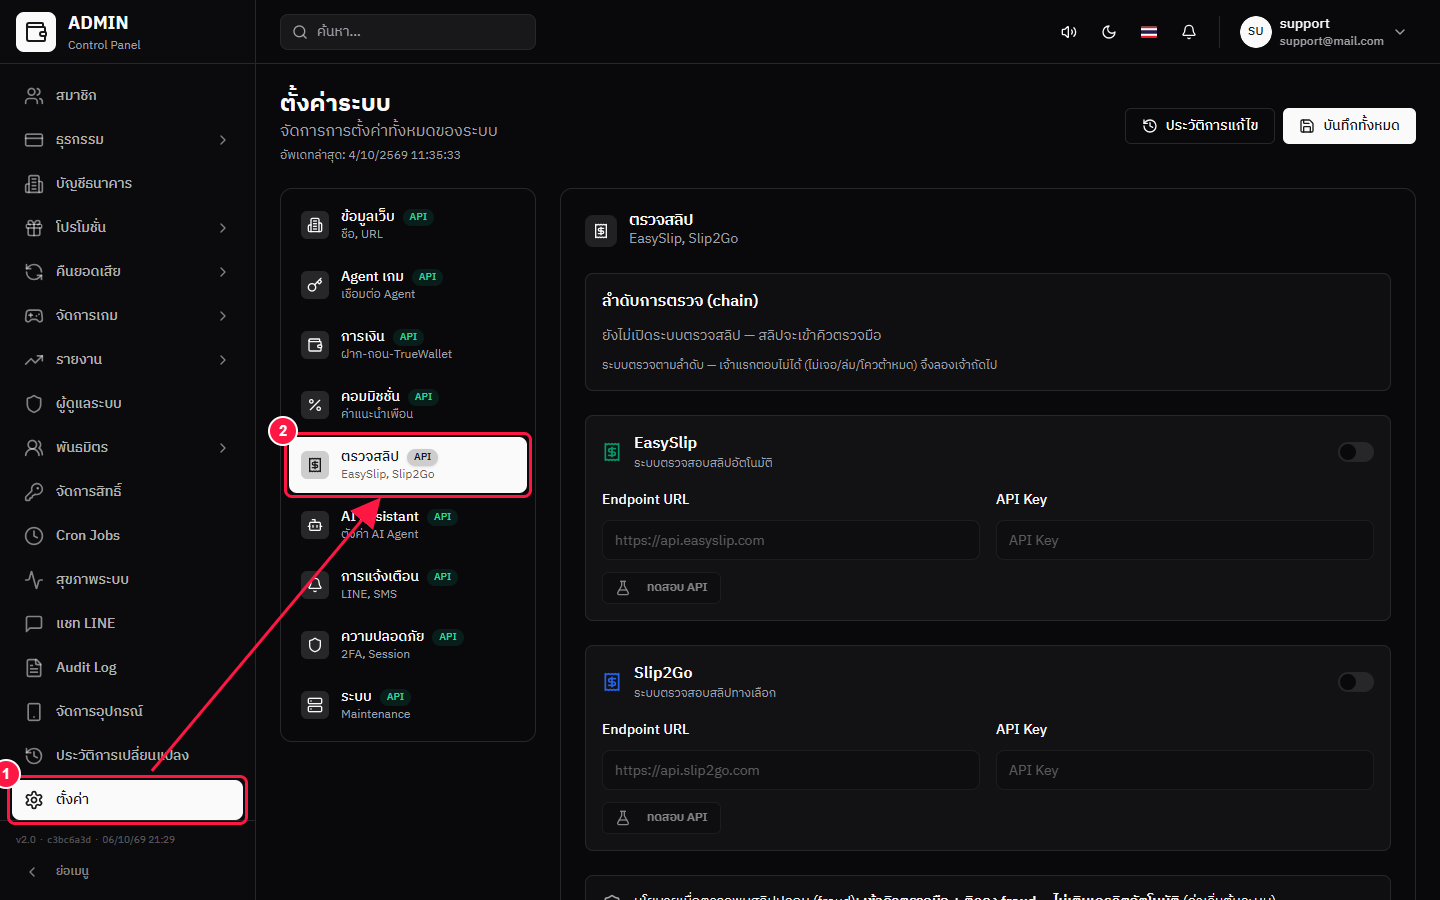Click the Cron Jobs clock icon
The width and height of the screenshot is (1440, 900).
(x=34, y=536)
